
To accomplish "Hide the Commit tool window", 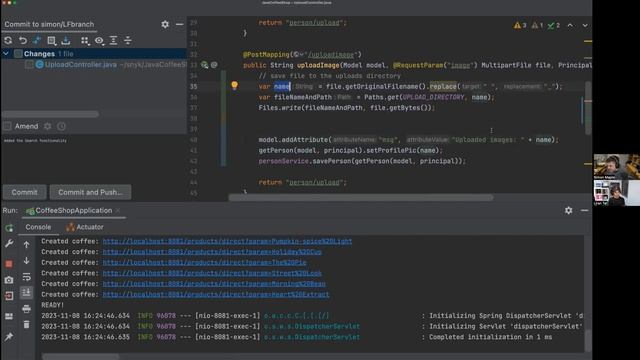I will (179, 24).
